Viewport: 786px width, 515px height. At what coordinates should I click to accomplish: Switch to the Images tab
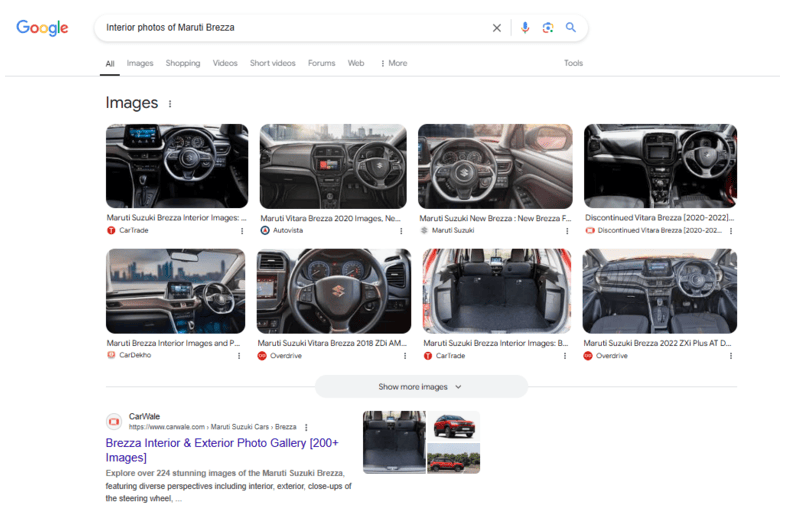(140, 63)
